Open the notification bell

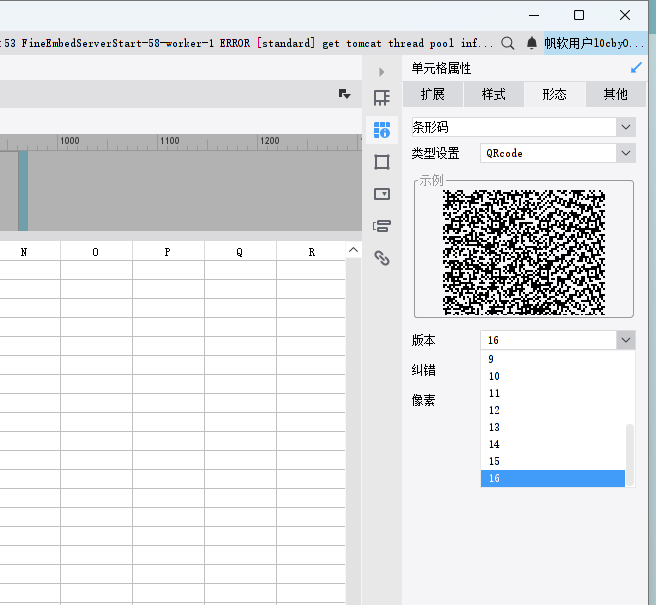pos(531,43)
